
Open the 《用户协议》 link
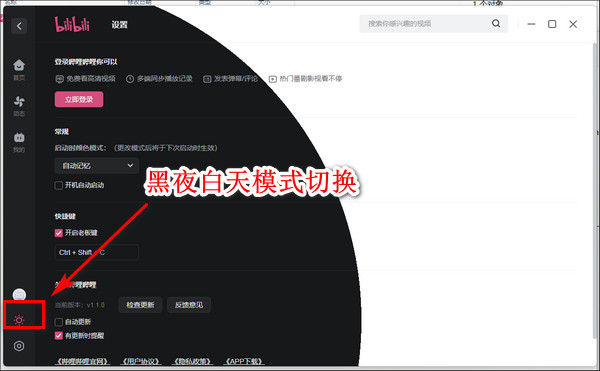141,361
